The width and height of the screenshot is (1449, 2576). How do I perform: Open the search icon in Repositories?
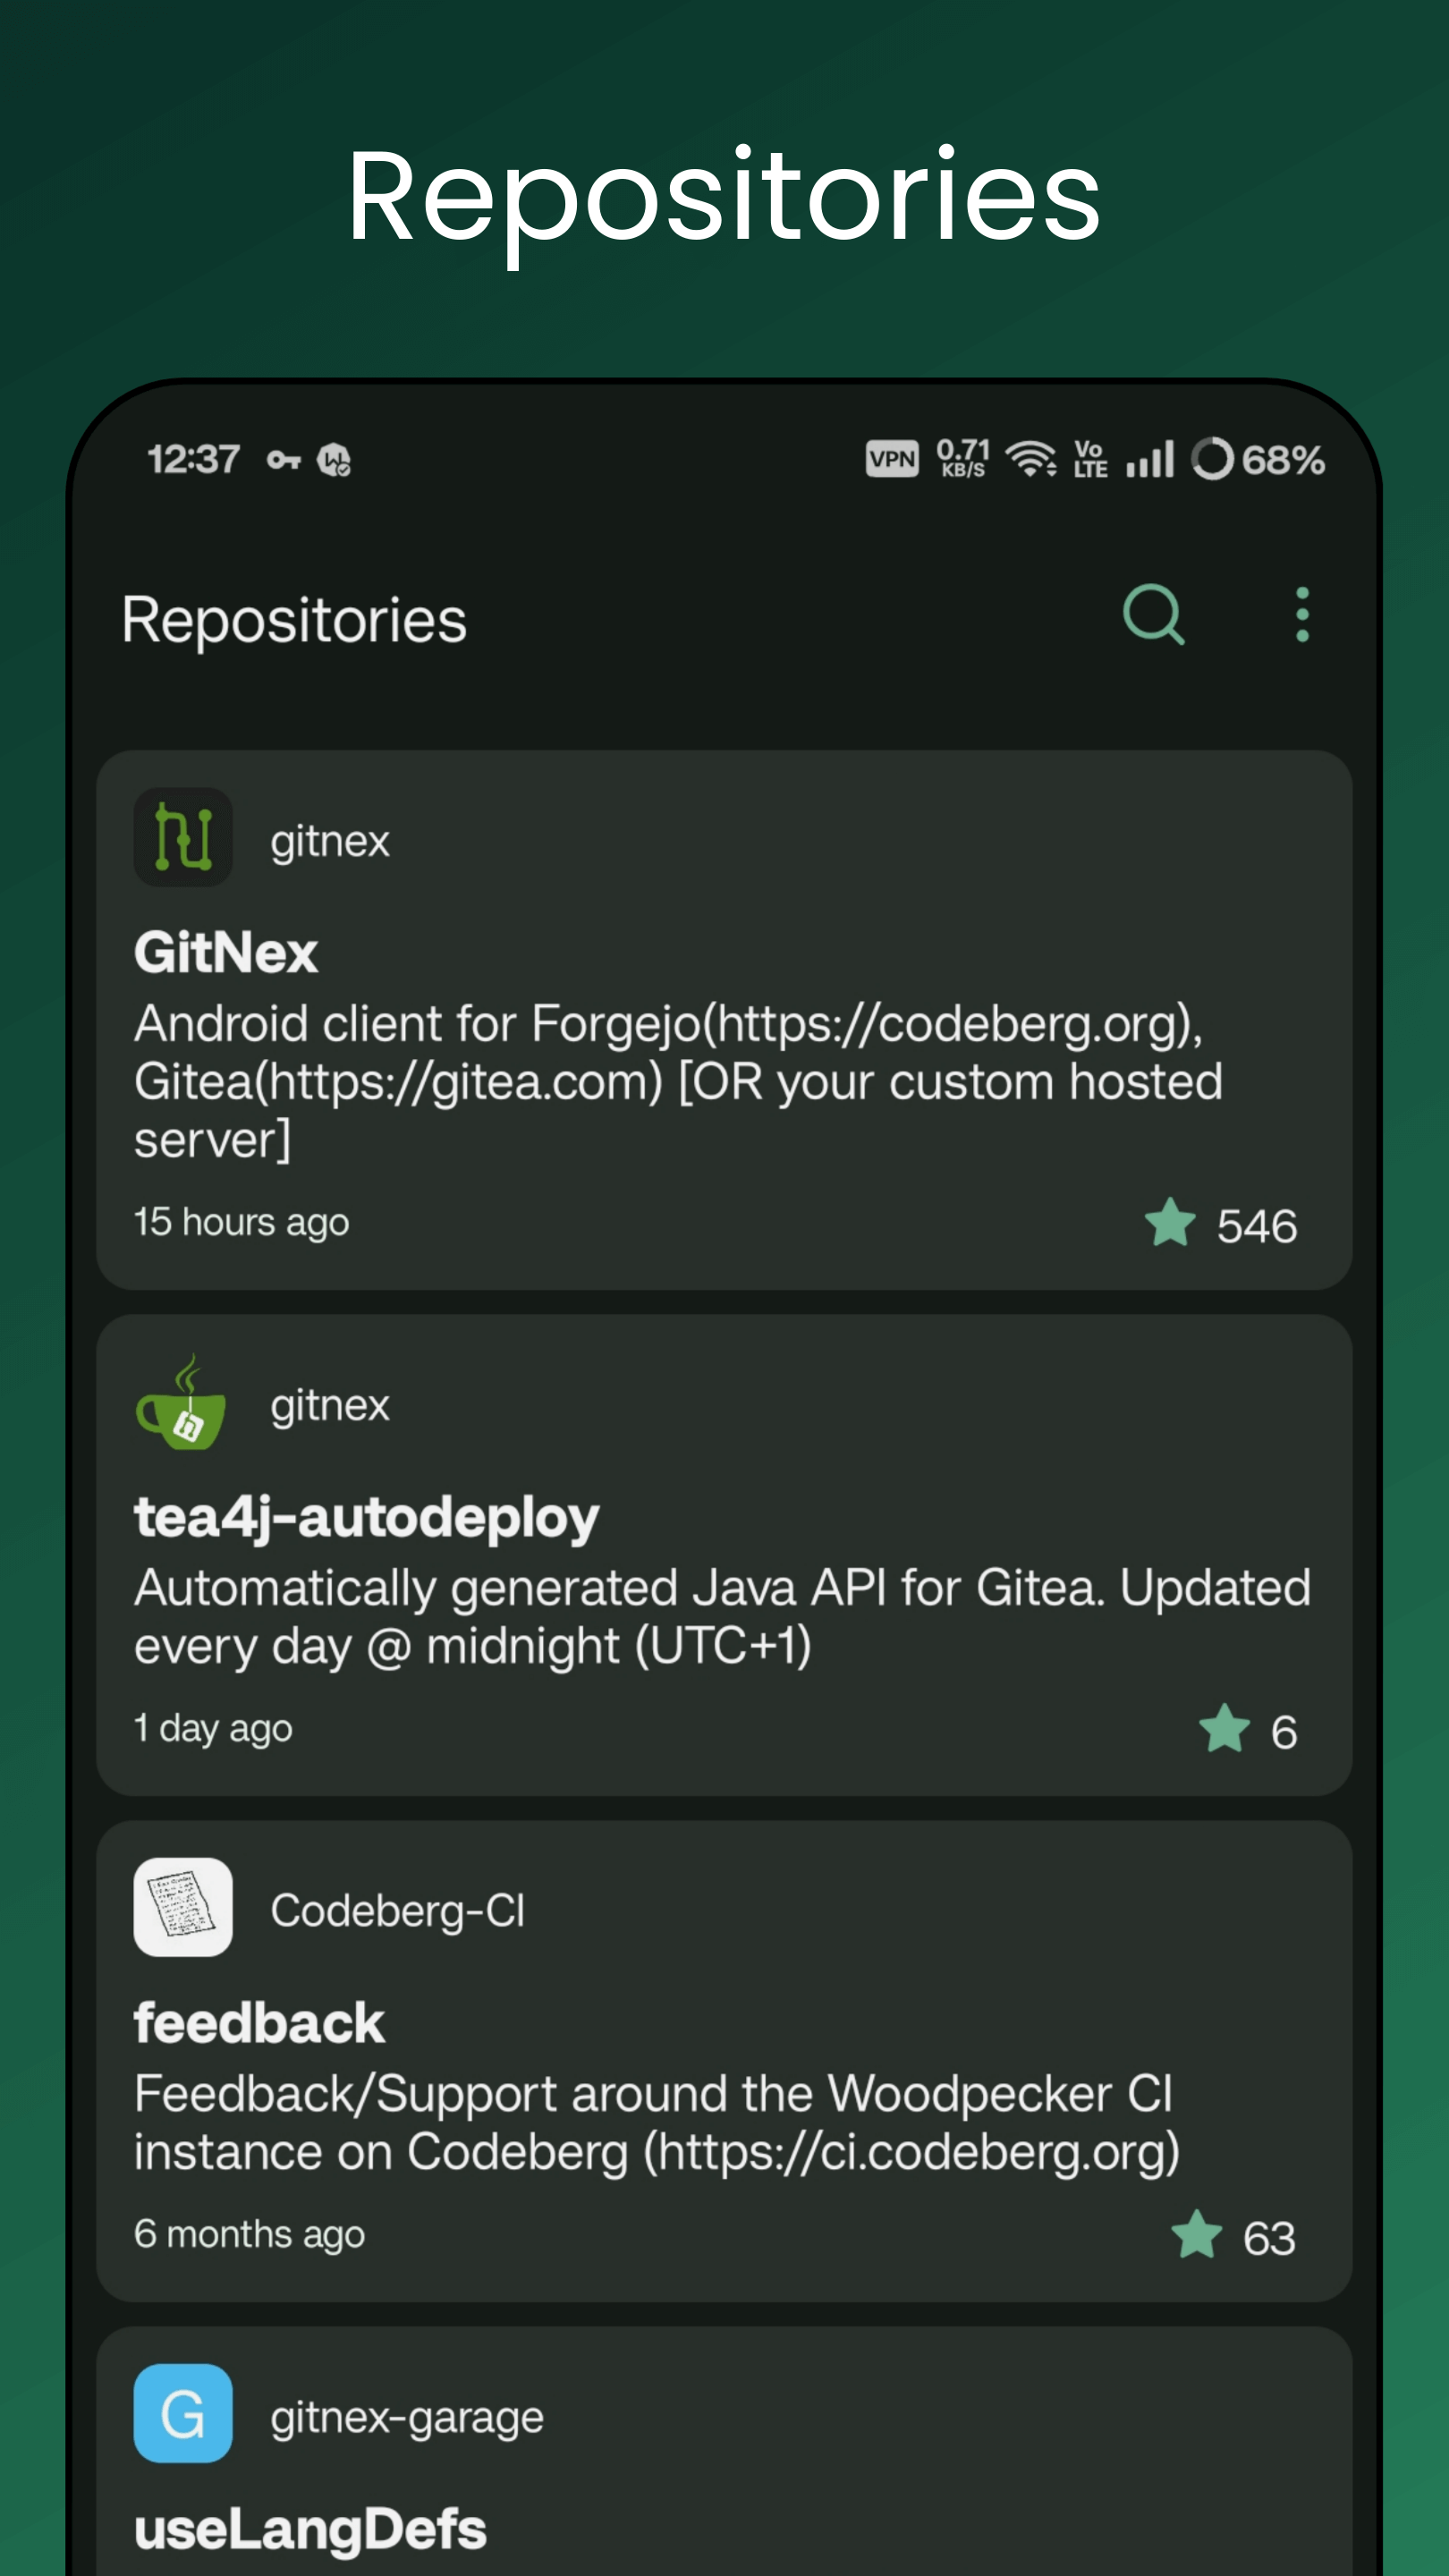1153,616
